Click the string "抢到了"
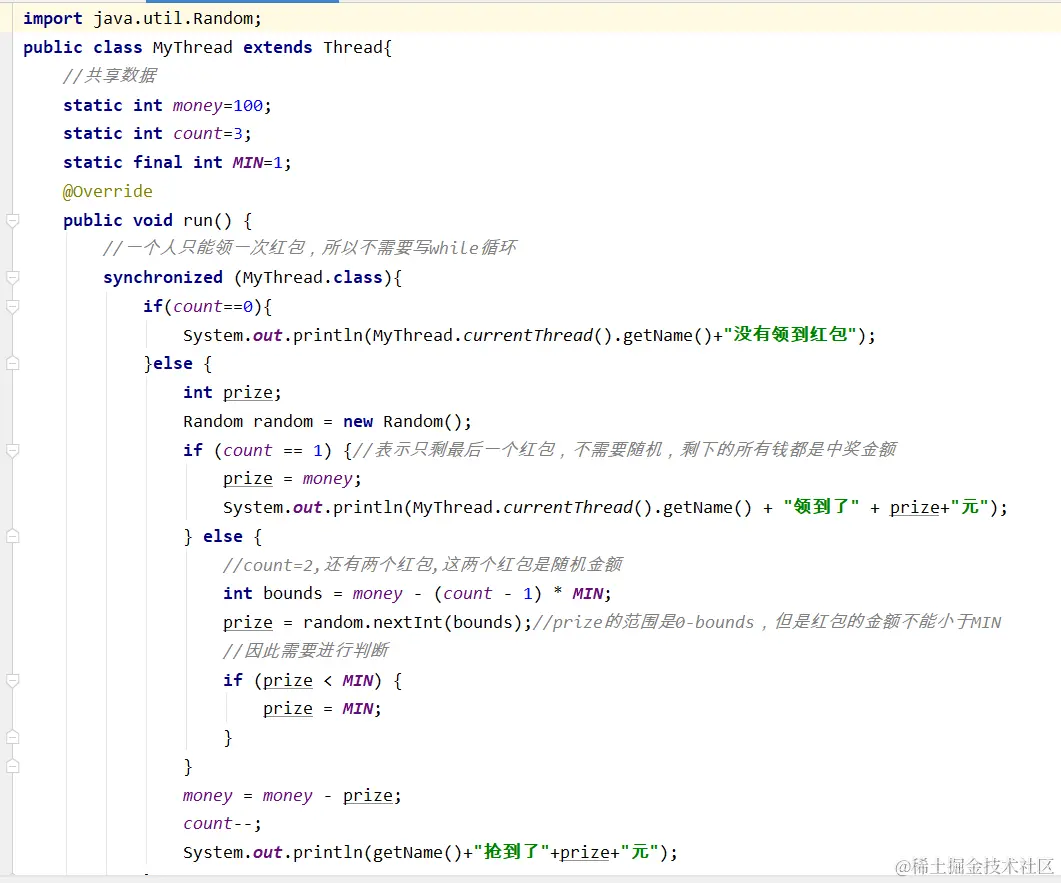This screenshot has width=1061, height=883. tap(511, 853)
